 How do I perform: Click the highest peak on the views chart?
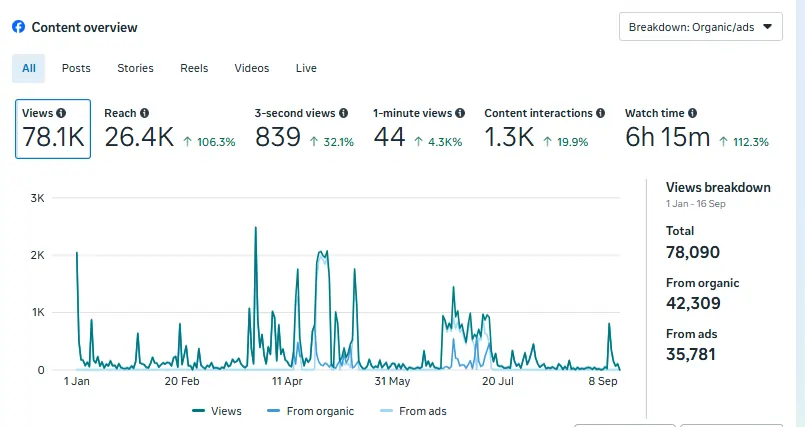255,228
